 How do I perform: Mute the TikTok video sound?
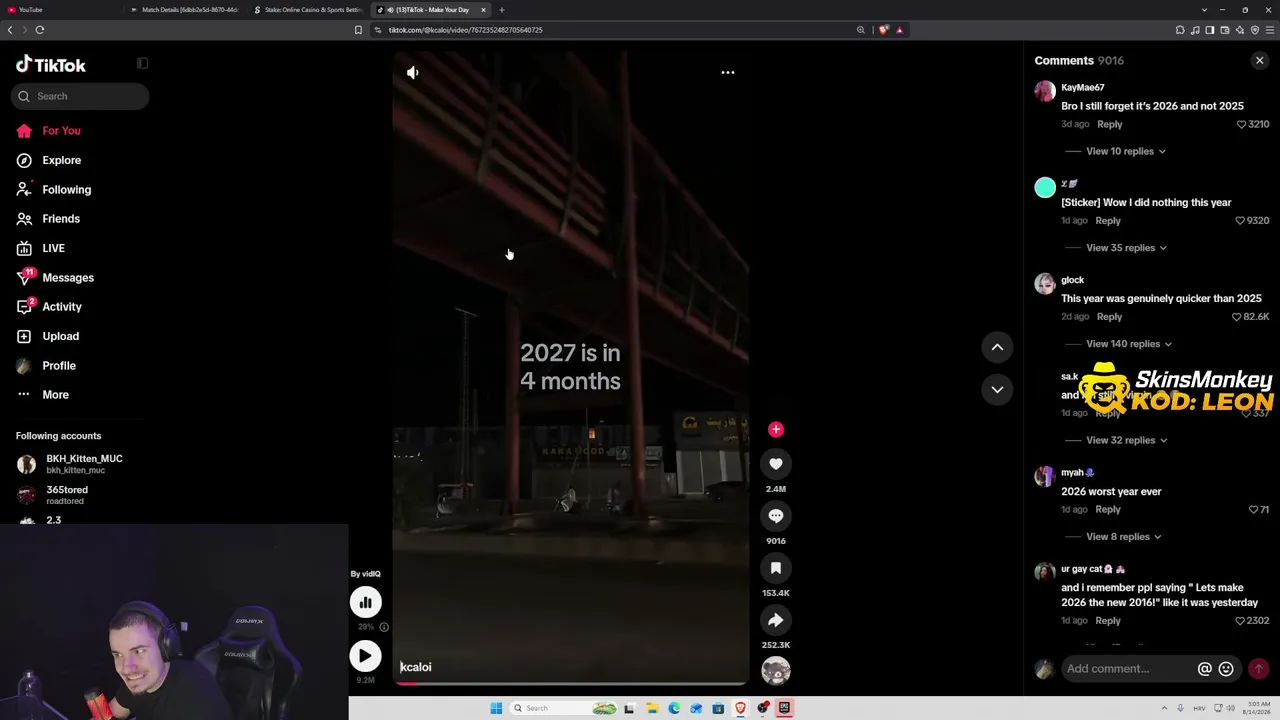click(x=413, y=72)
